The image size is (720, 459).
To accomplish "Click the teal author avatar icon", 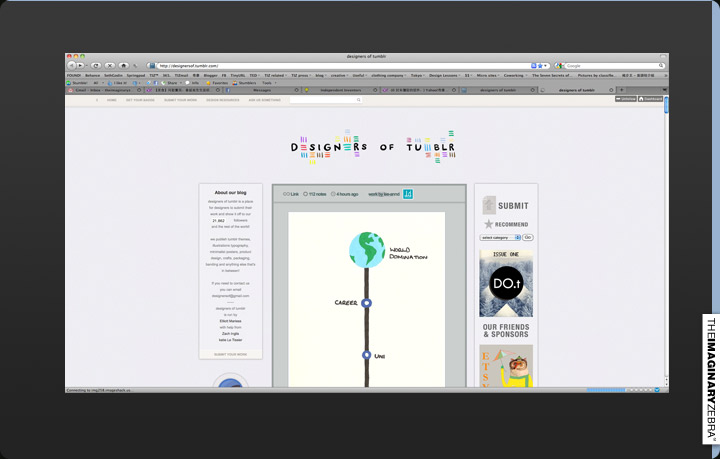I will tap(408, 193).
